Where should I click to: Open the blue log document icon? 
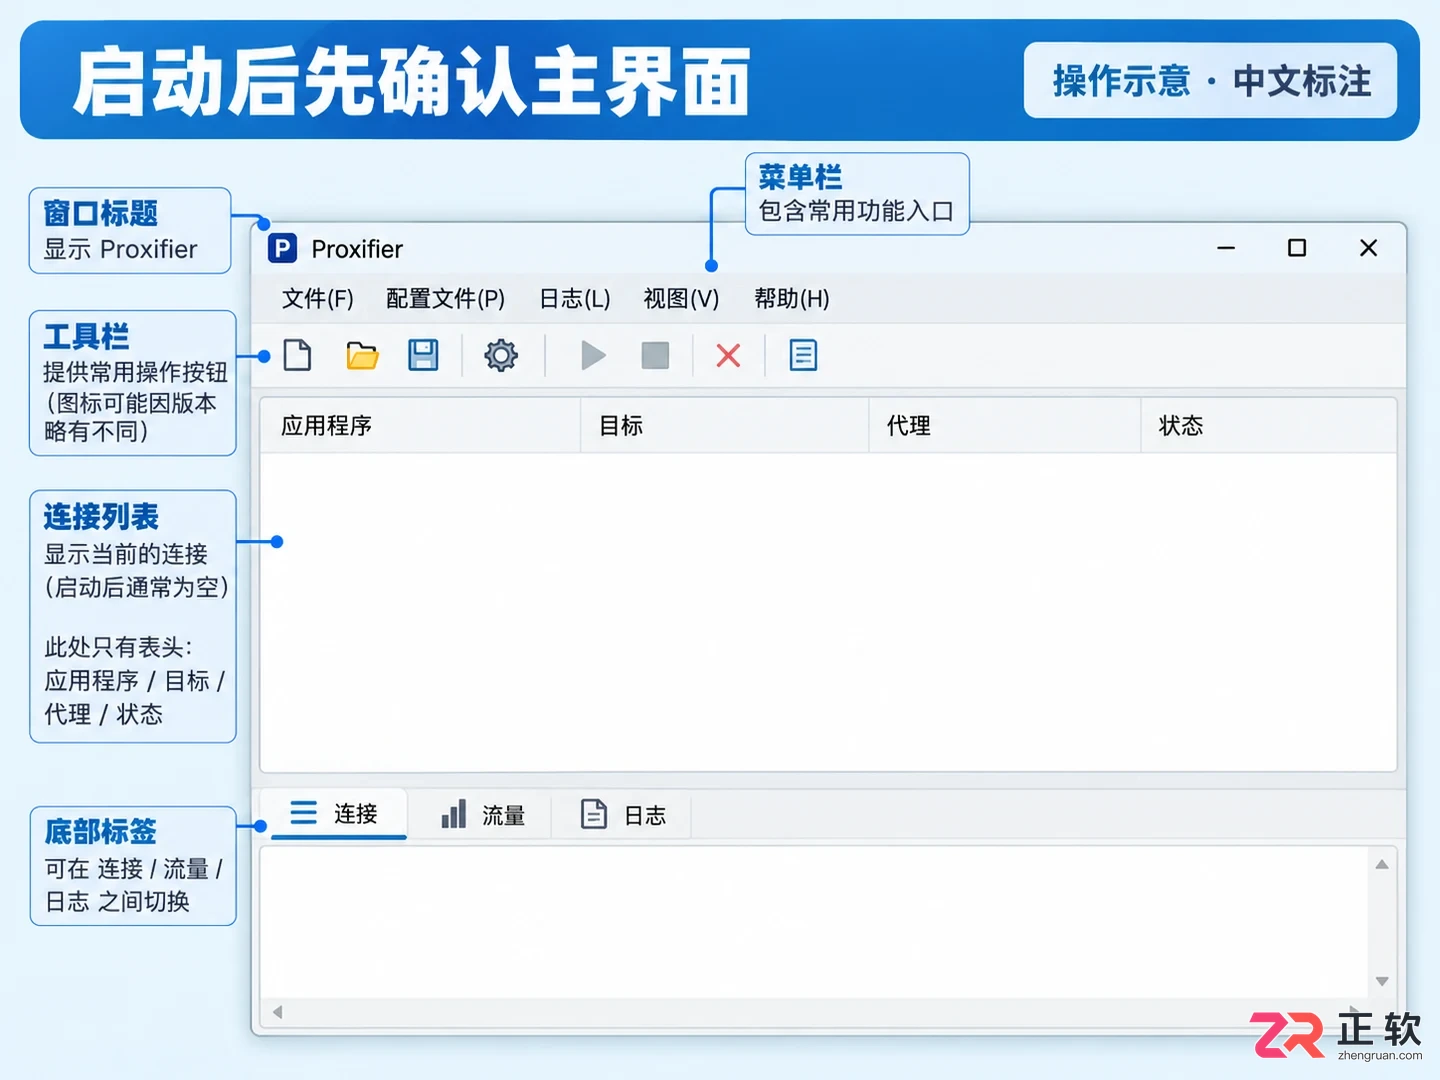[803, 355]
